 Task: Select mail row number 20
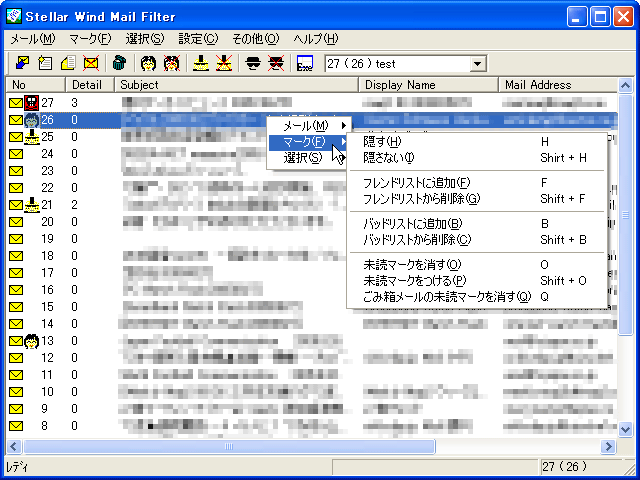[312, 222]
